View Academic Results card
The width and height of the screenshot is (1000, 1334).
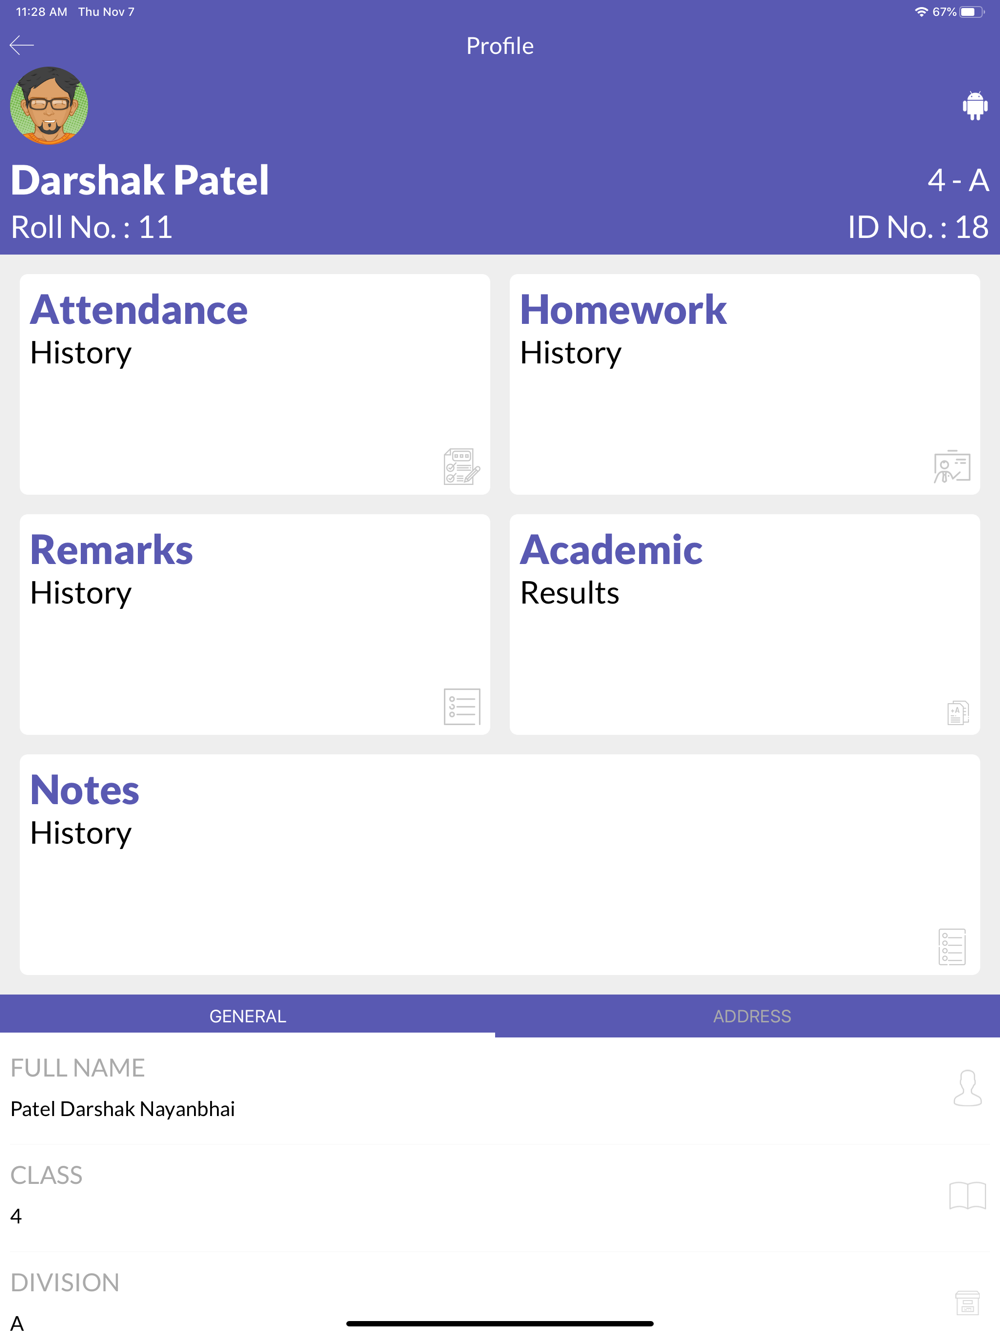click(745, 625)
